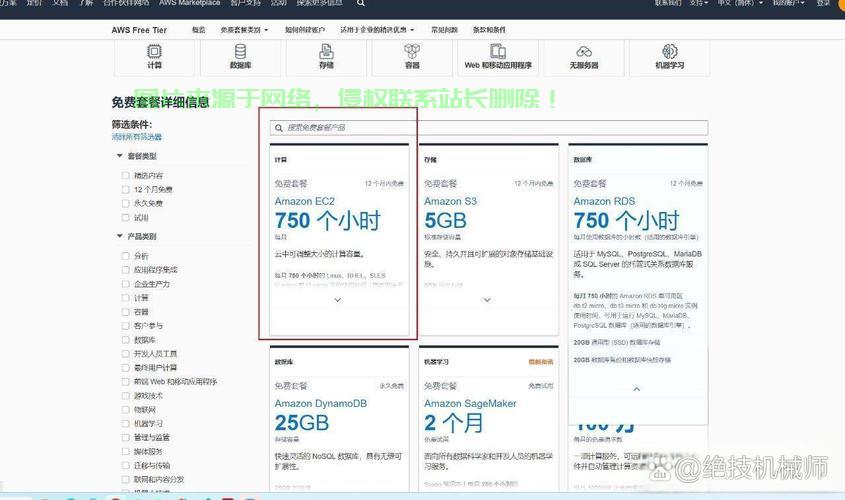845x500 pixels.
Task: Click the 登录 sign-in button
Action: point(823,3)
